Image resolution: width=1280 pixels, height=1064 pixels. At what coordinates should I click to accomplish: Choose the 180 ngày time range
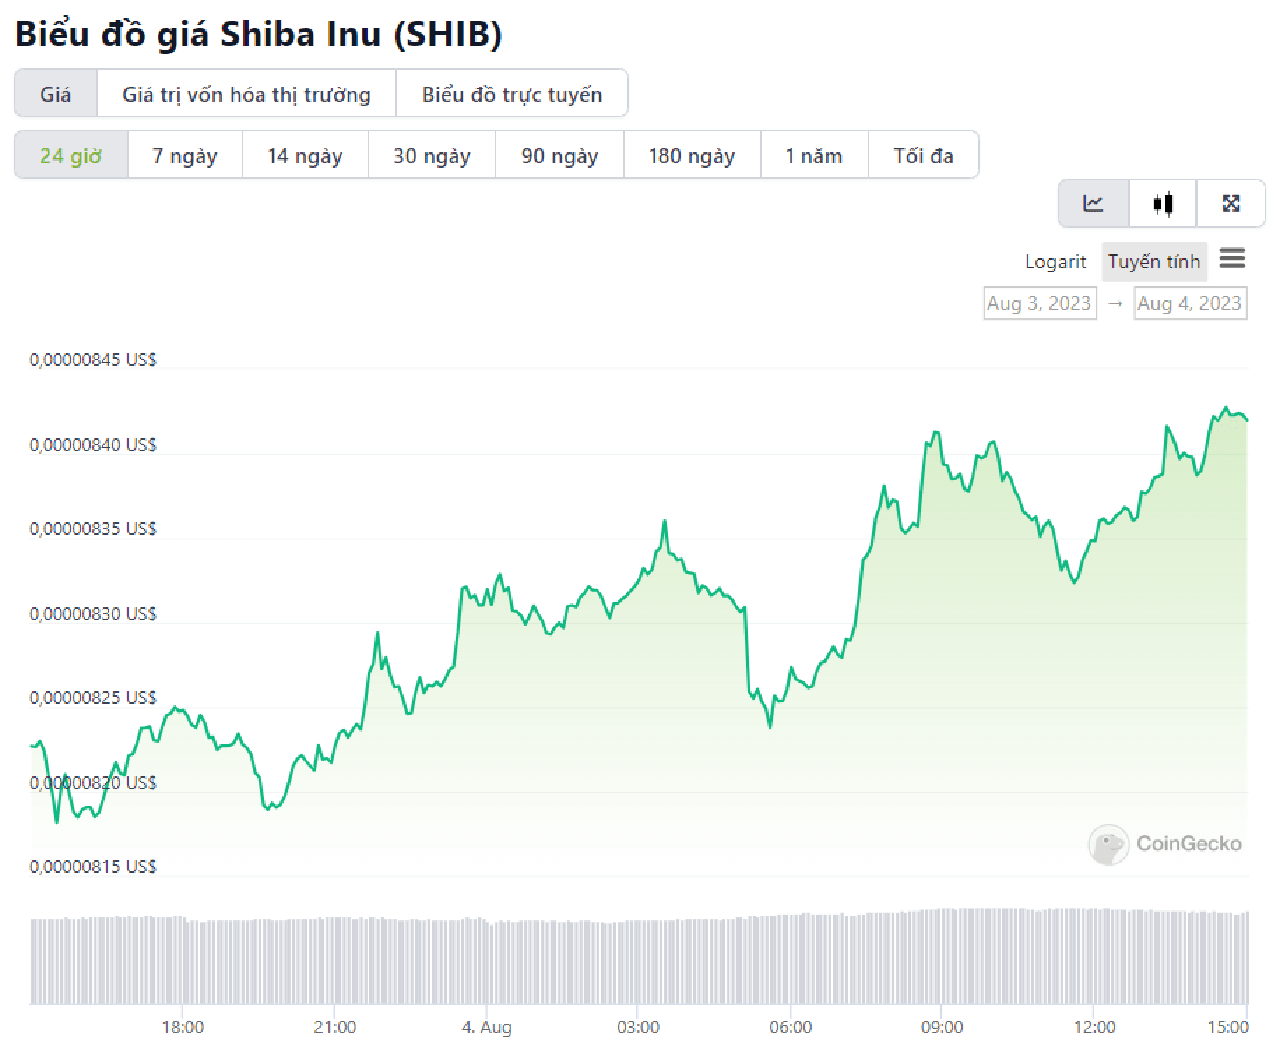pos(692,155)
